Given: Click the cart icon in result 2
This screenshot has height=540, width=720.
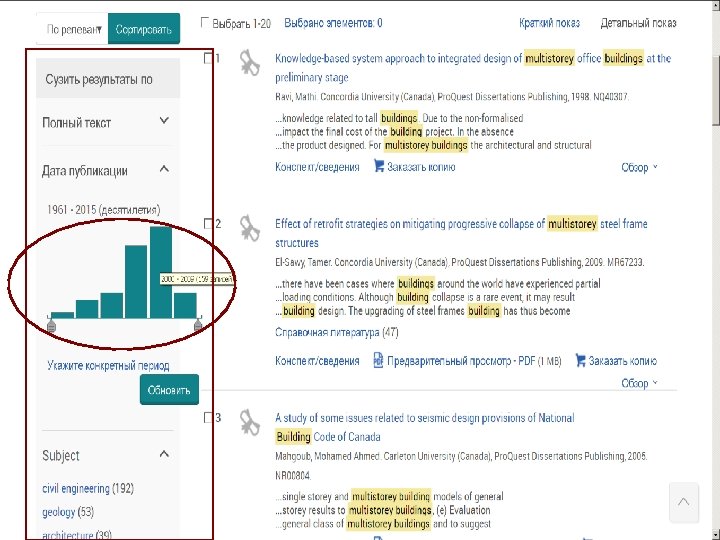Looking at the screenshot, I should pyautogui.click(x=580, y=360).
